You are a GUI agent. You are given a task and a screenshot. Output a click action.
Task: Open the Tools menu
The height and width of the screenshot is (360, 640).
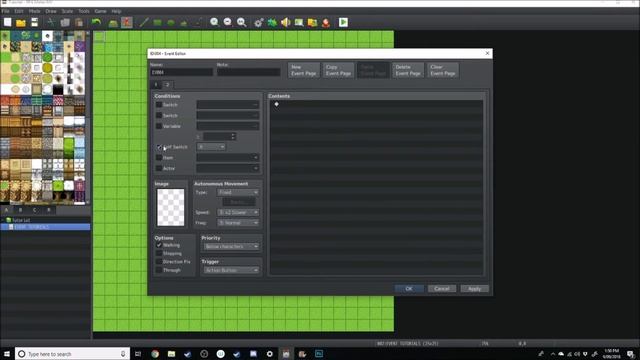(x=84, y=11)
